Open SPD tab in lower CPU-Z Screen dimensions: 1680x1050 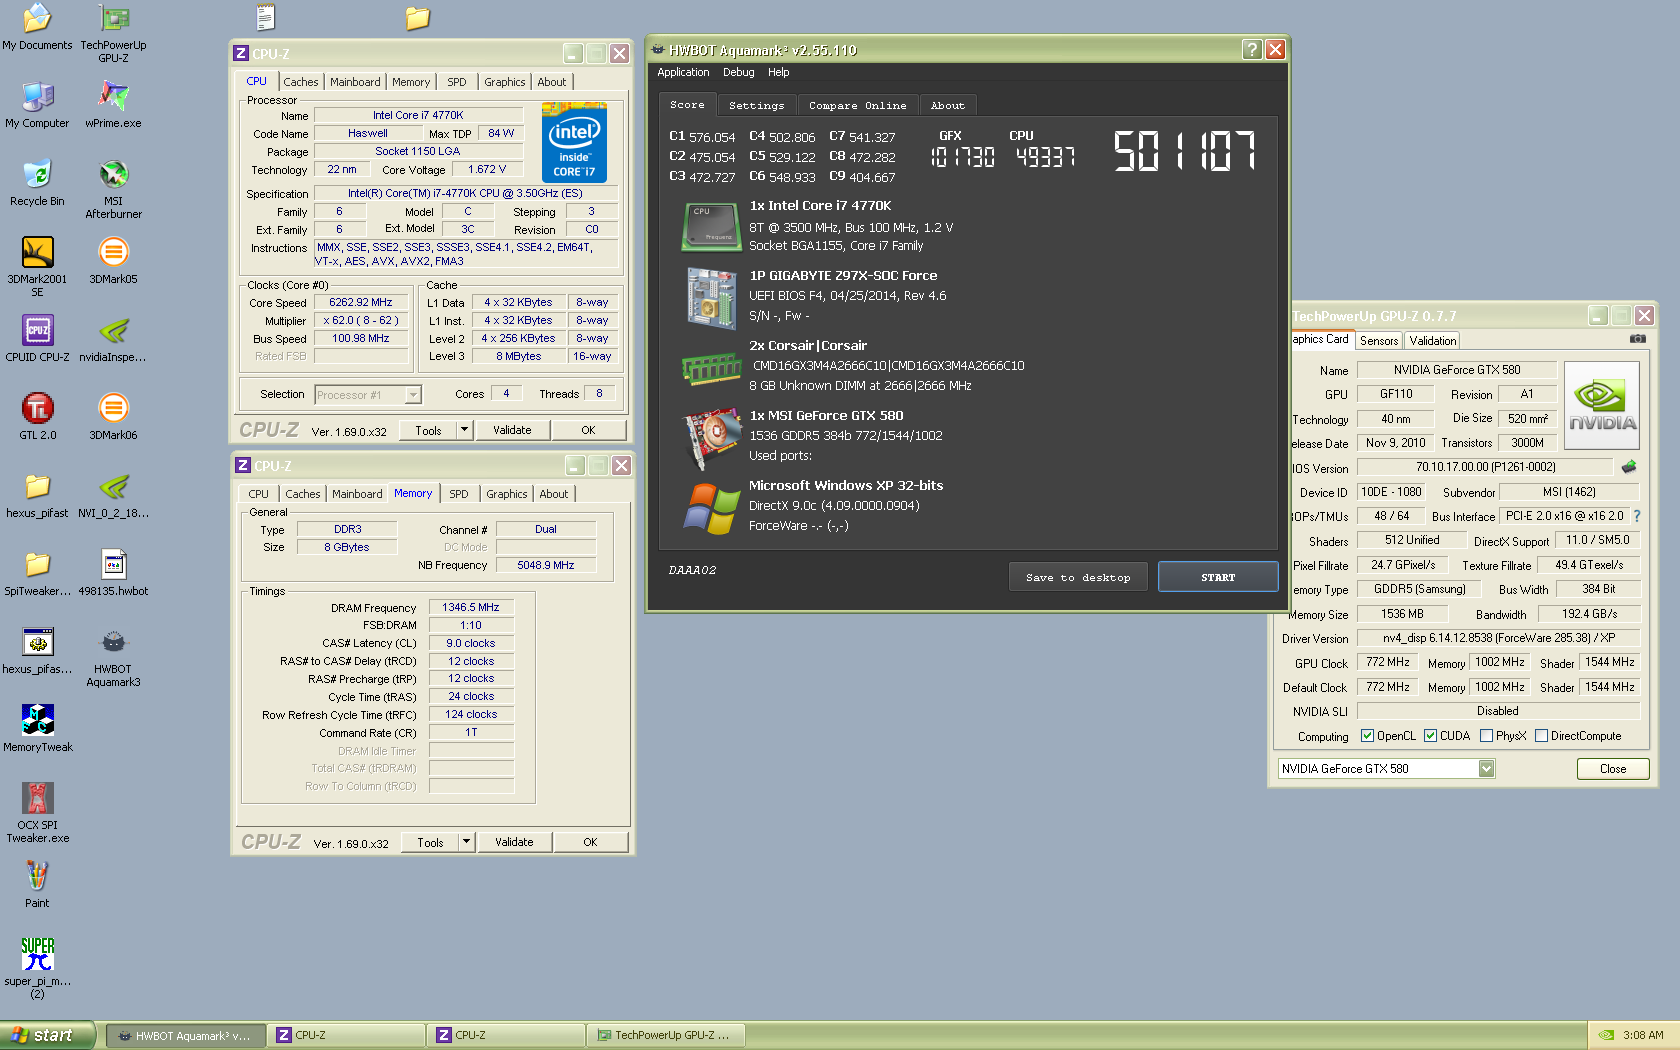pyautogui.click(x=459, y=494)
